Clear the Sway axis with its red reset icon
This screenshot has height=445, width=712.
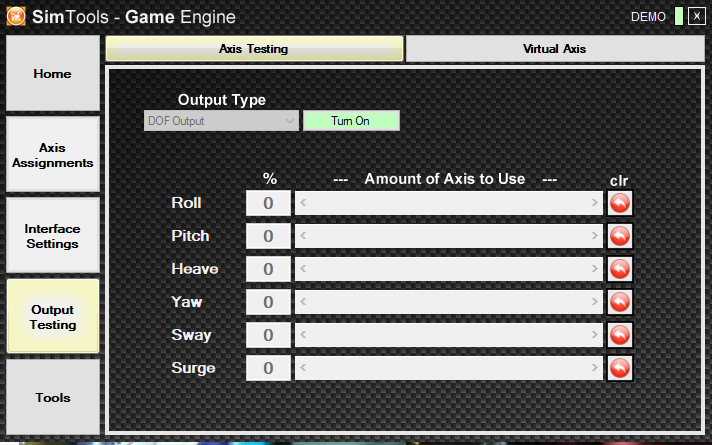pyautogui.click(x=620, y=335)
